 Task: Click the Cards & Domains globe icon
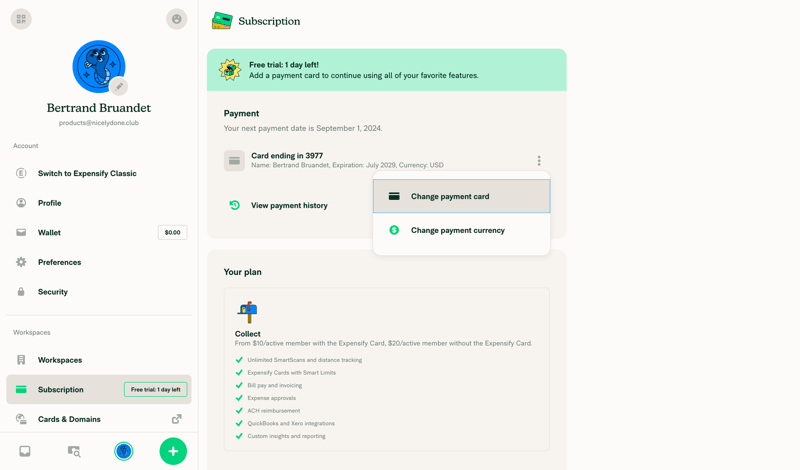[21, 419]
